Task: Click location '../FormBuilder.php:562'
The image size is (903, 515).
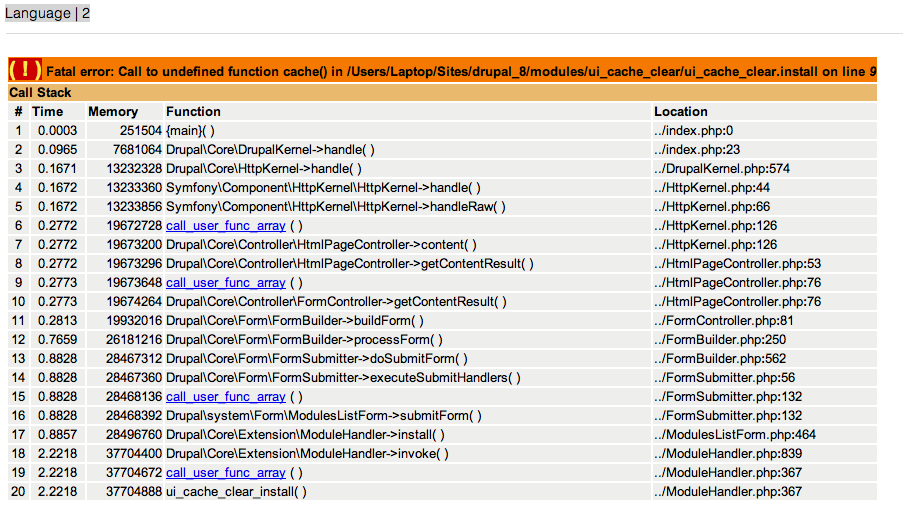Action: pos(720,359)
